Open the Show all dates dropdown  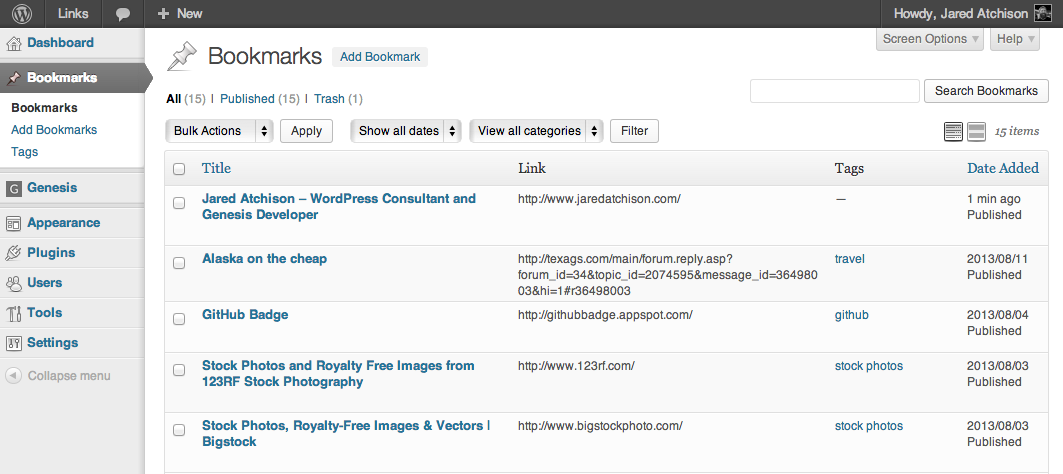[x=406, y=131]
